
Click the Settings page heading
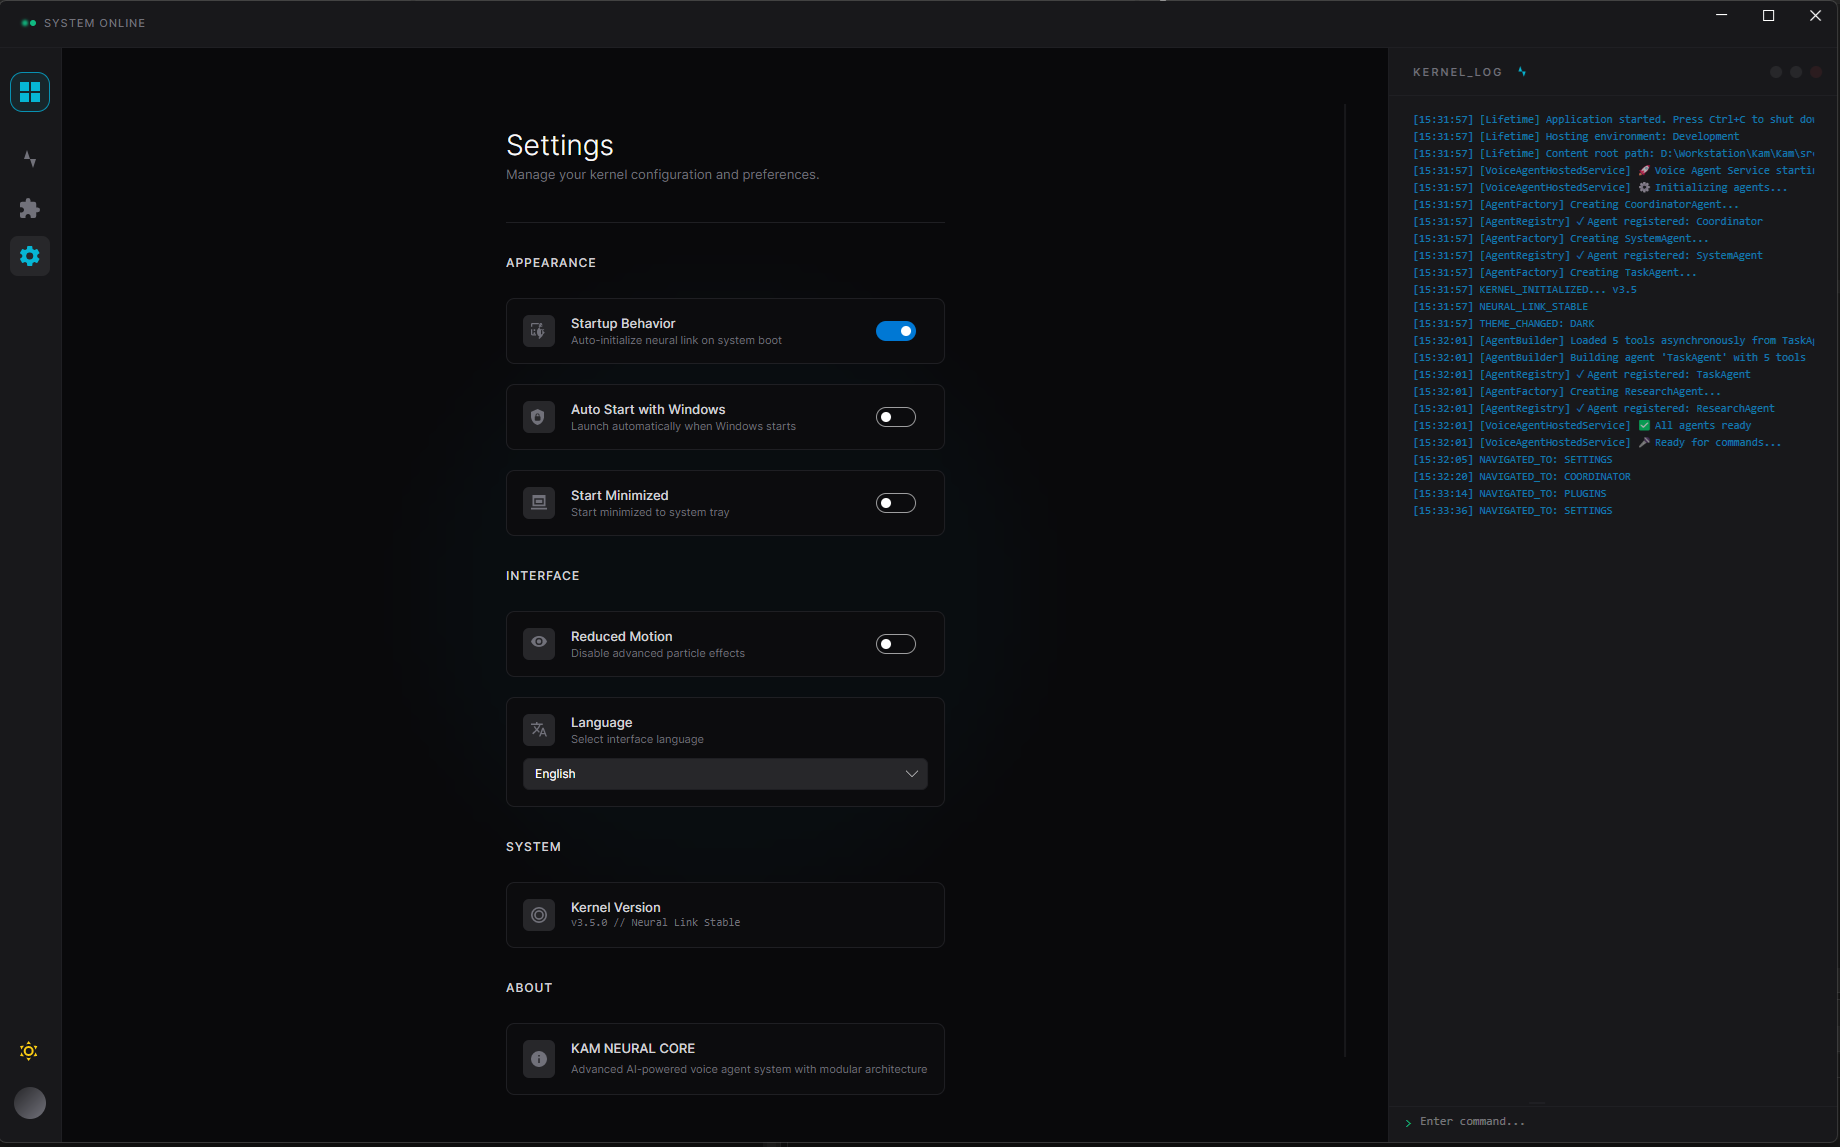(560, 146)
